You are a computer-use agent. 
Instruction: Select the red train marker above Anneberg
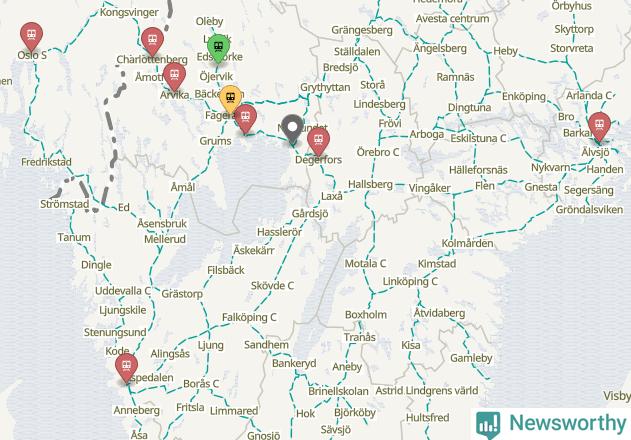126,368
